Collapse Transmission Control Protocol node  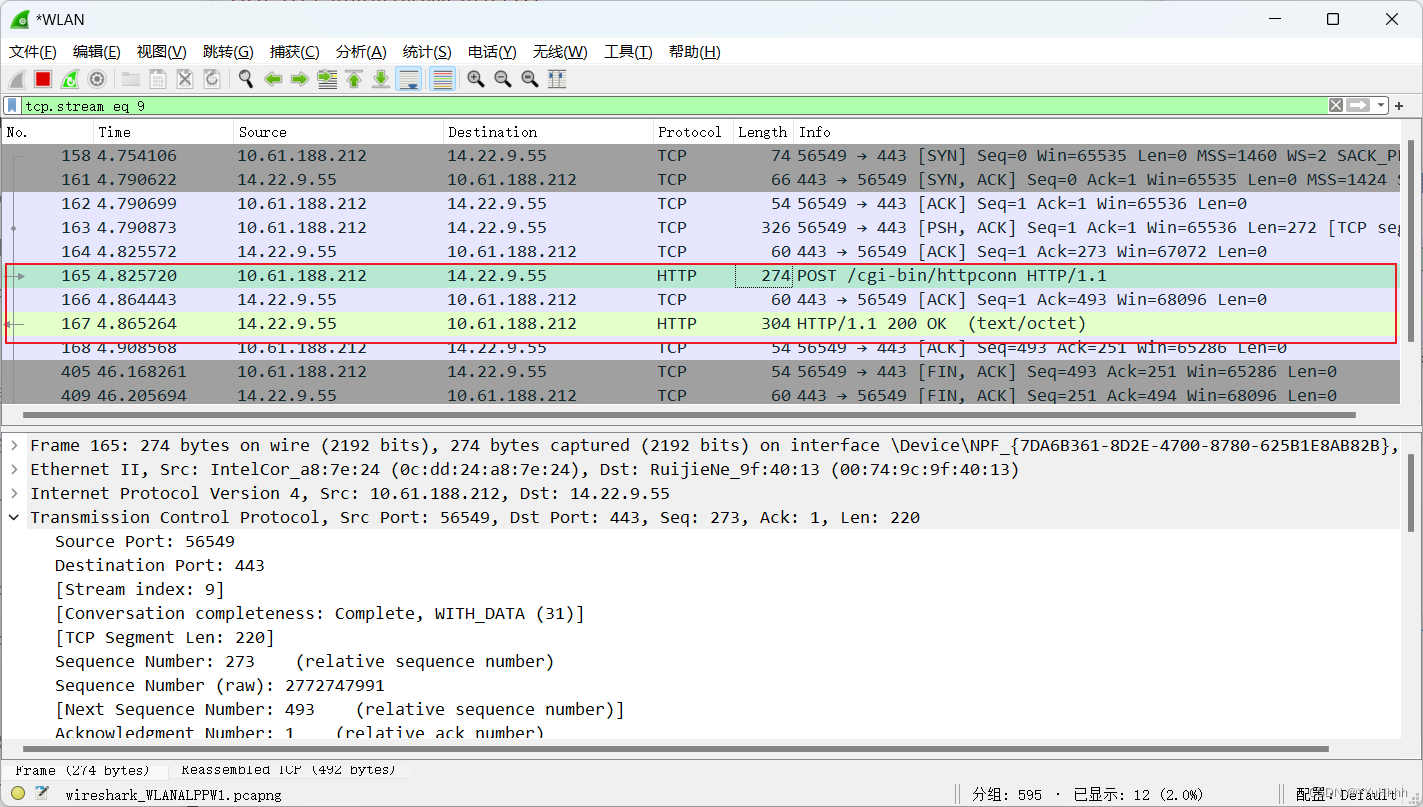tap(14, 517)
